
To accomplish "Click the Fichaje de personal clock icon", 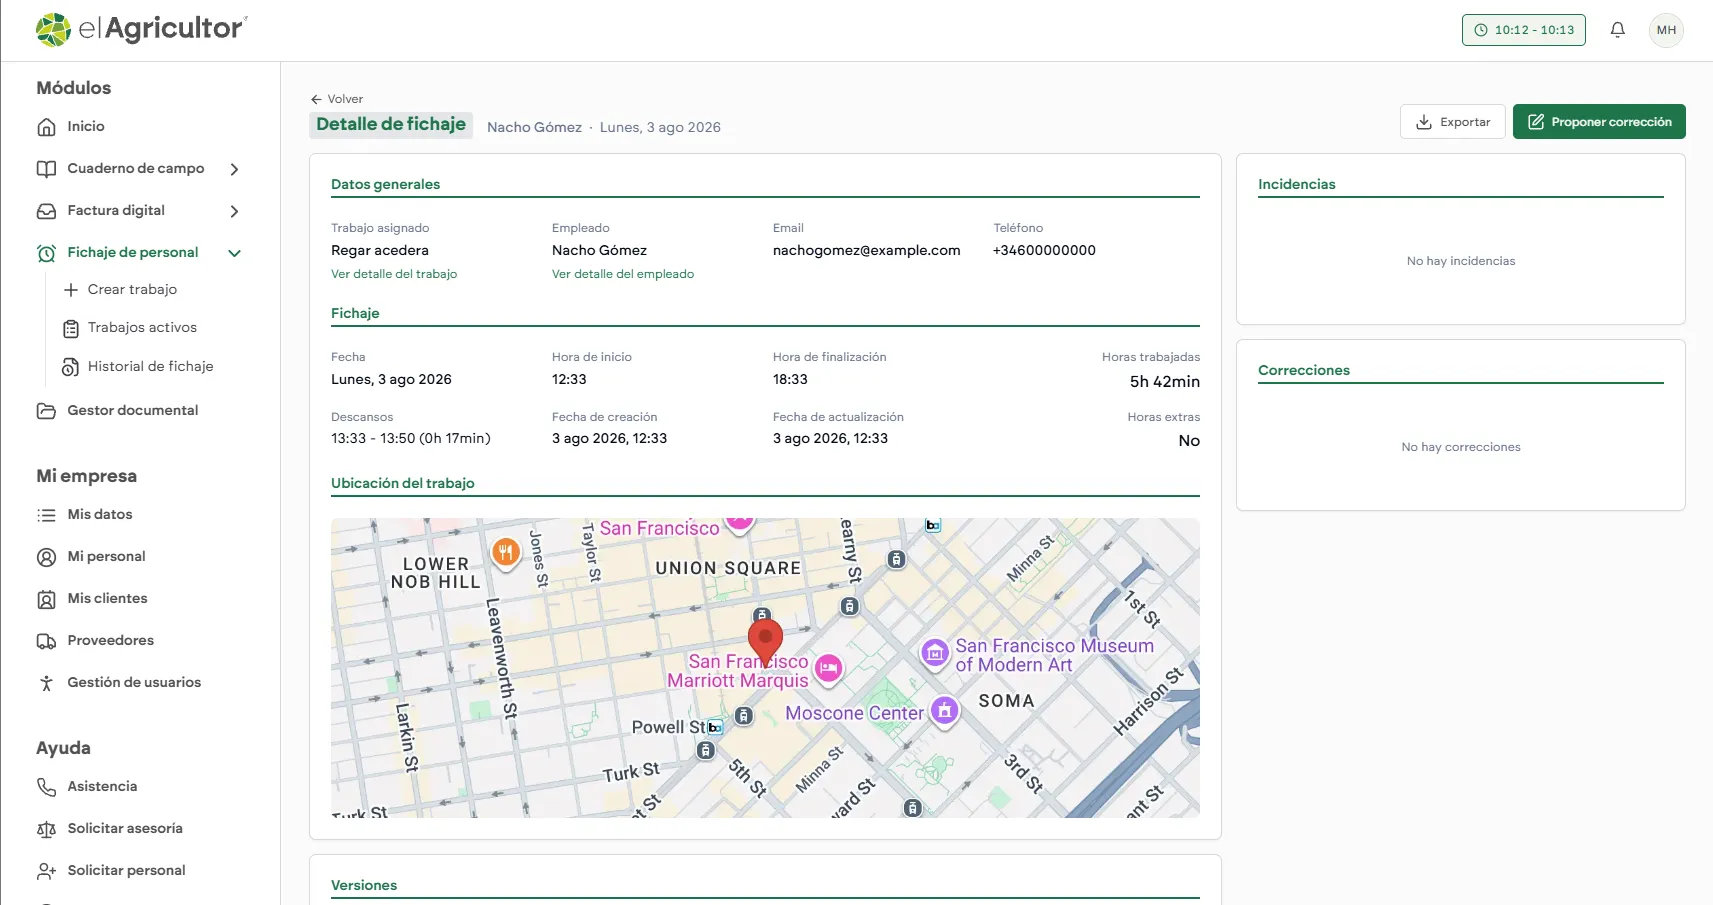I will tap(46, 253).
